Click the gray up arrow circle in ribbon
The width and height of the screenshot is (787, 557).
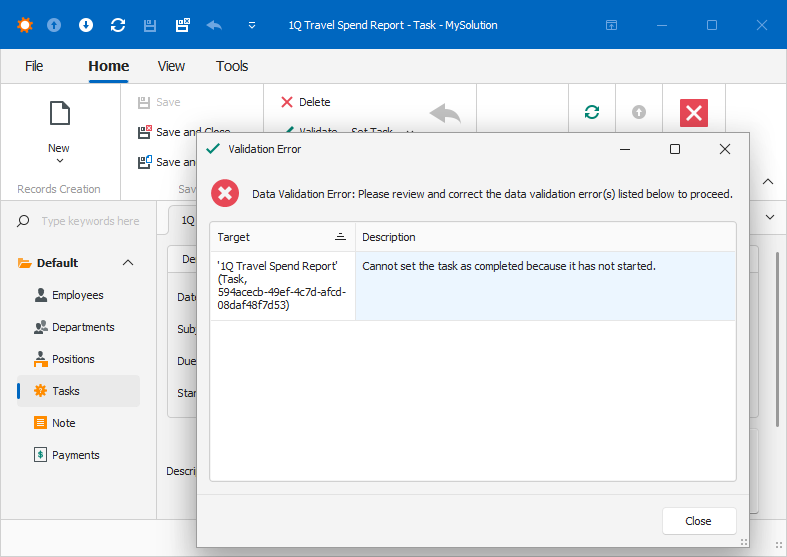point(639,112)
